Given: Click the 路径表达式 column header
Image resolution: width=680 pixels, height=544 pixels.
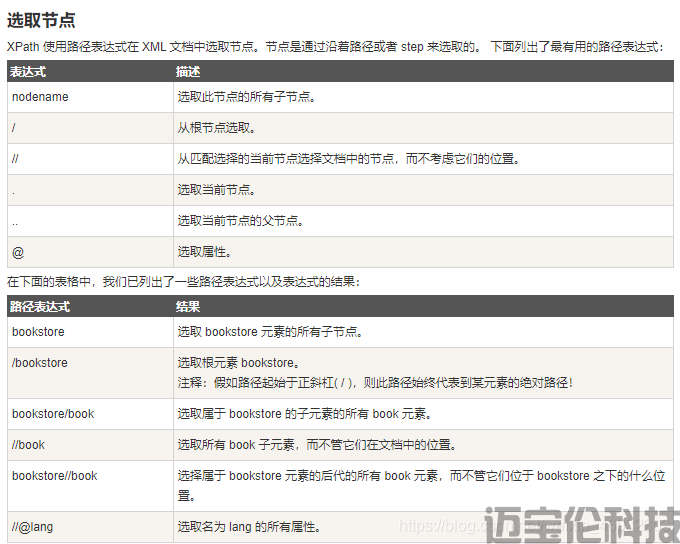Looking at the screenshot, I should coord(40,306).
